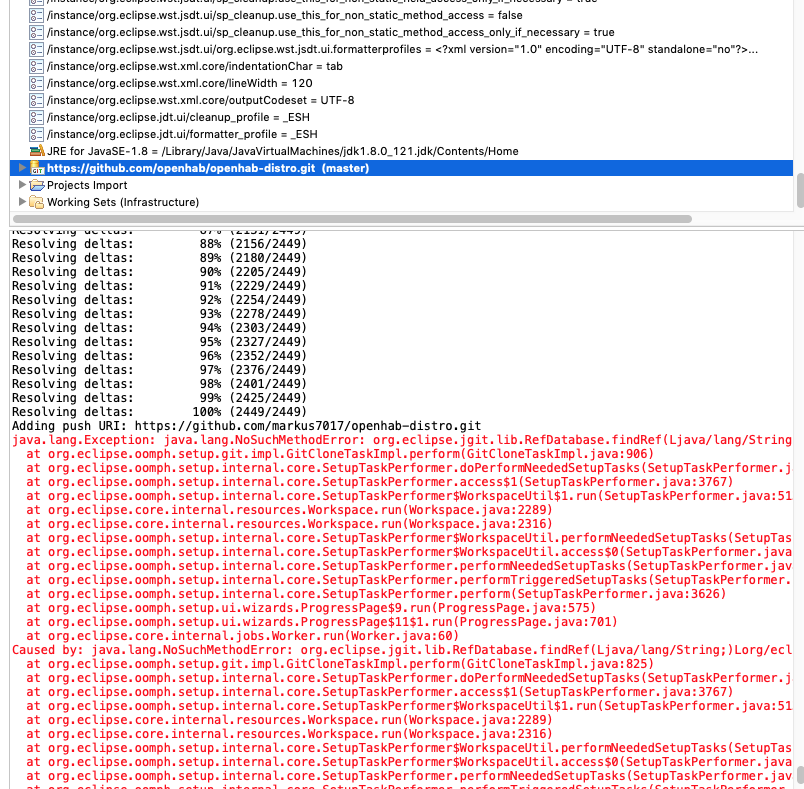Click the preference icon beside indentationChar = tab
This screenshot has height=789, width=804.
[x=36, y=67]
